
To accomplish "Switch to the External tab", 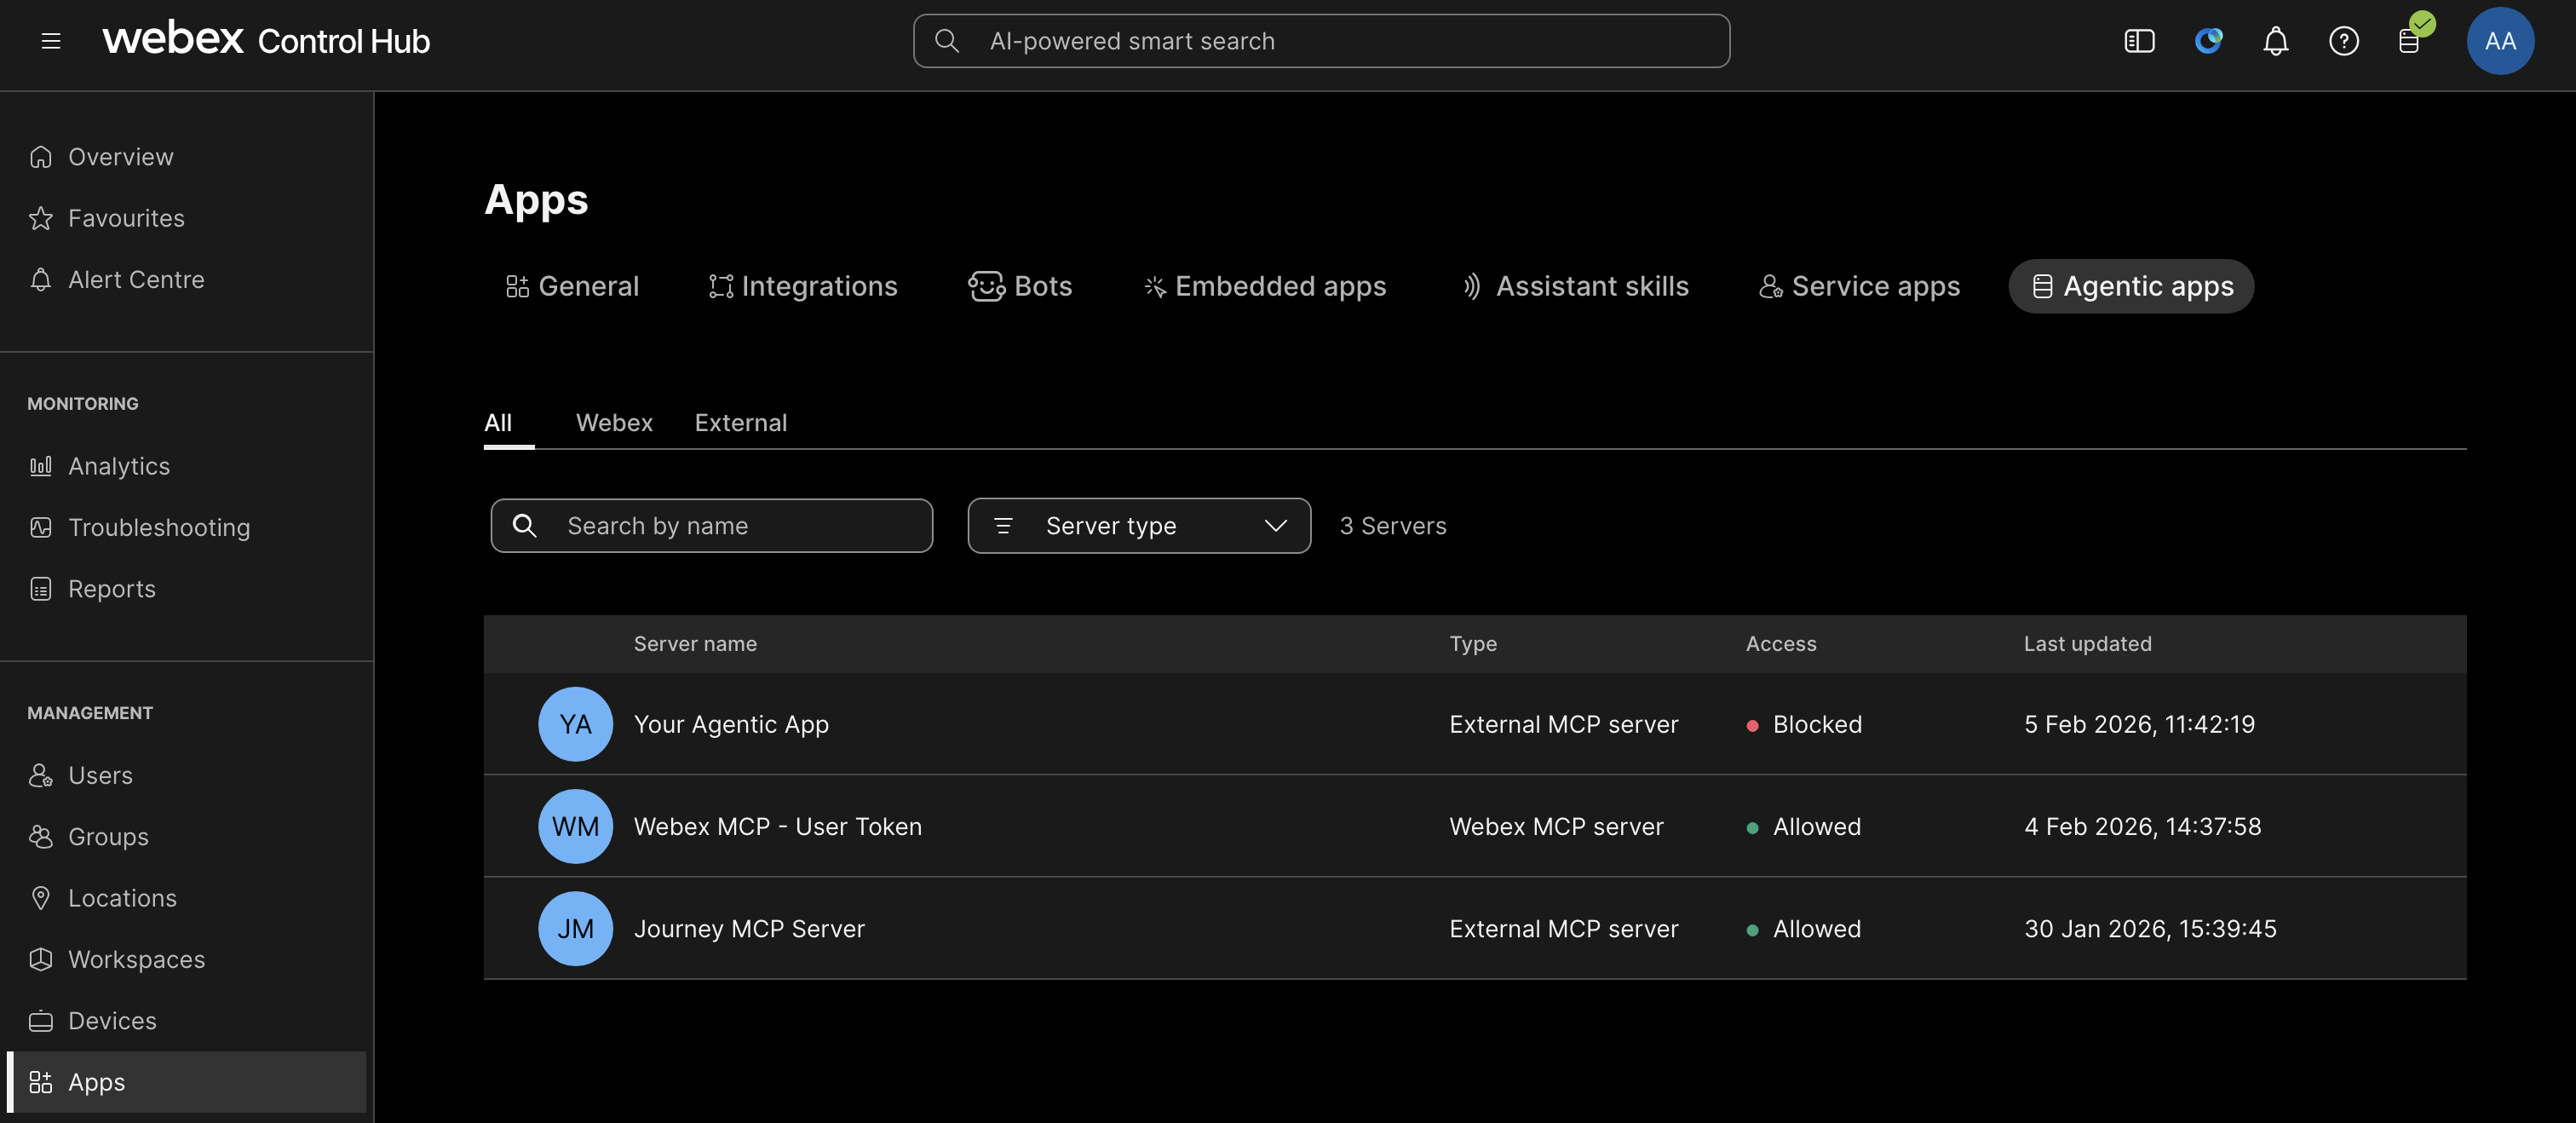I will (x=740, y=423).
